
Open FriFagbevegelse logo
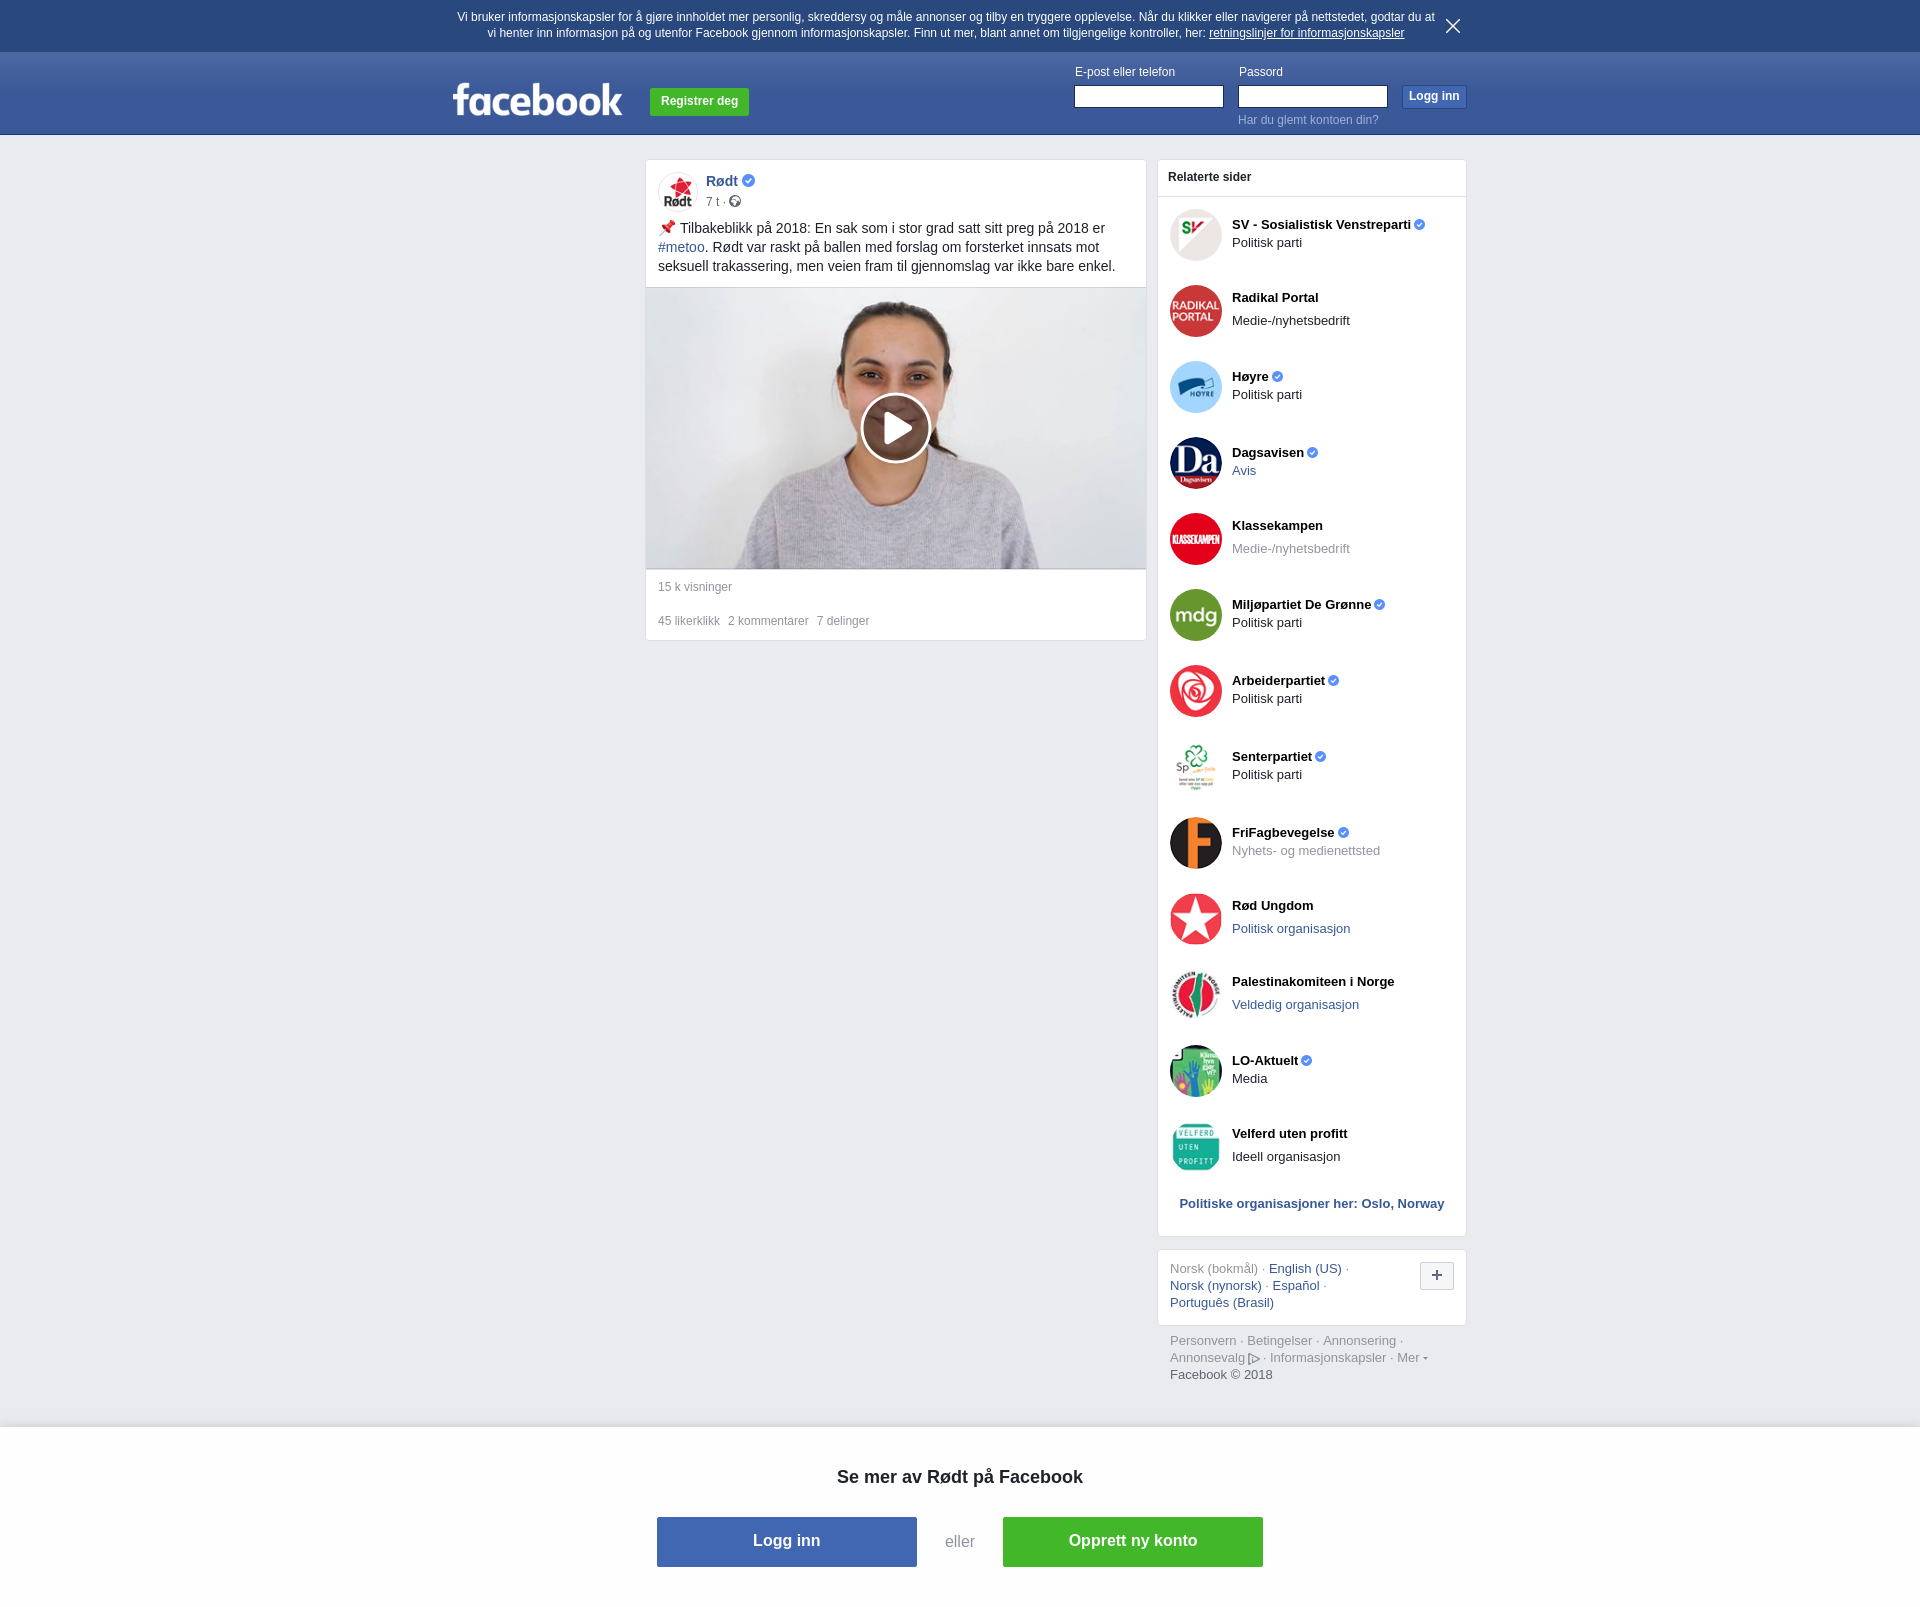[x=1196, y=843]
